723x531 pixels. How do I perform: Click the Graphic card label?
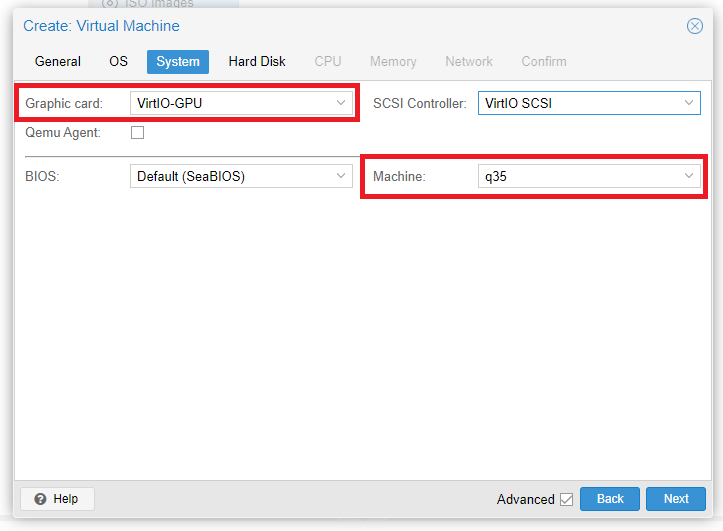(x=64, y=103)
